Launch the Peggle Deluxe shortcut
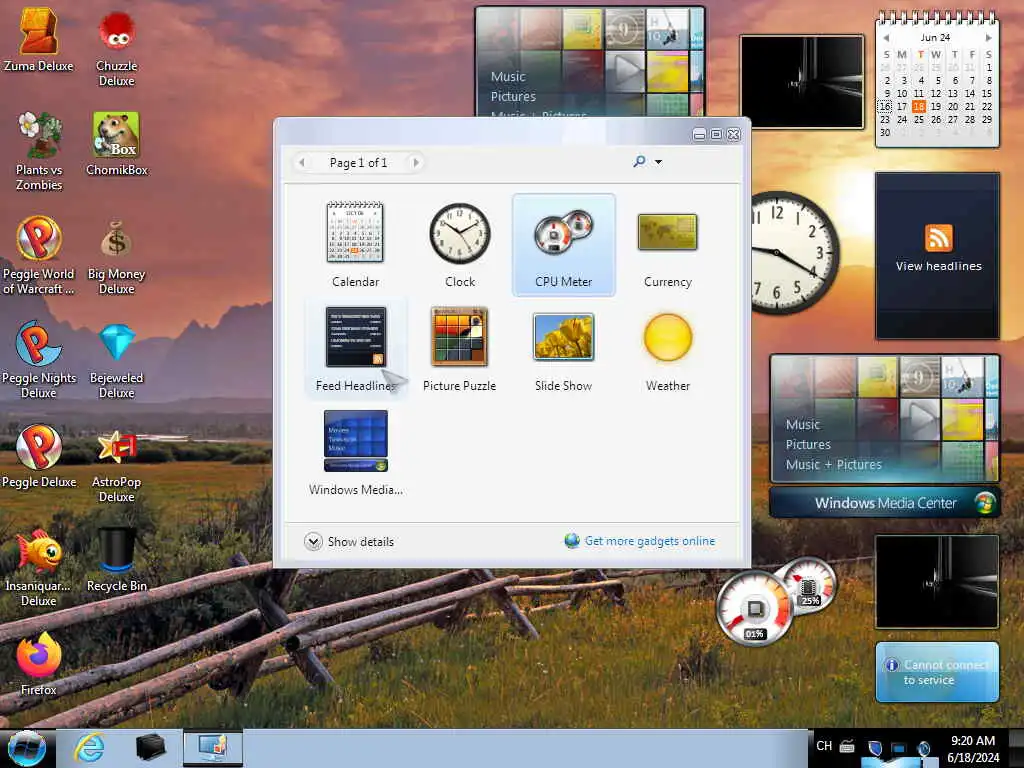The image size is (1024, 768). coord(39,456)
